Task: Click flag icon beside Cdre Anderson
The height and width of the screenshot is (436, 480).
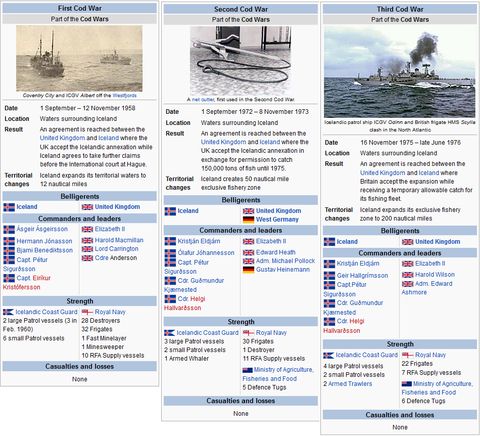Action: pyautogui.click(x=87, y=258)
